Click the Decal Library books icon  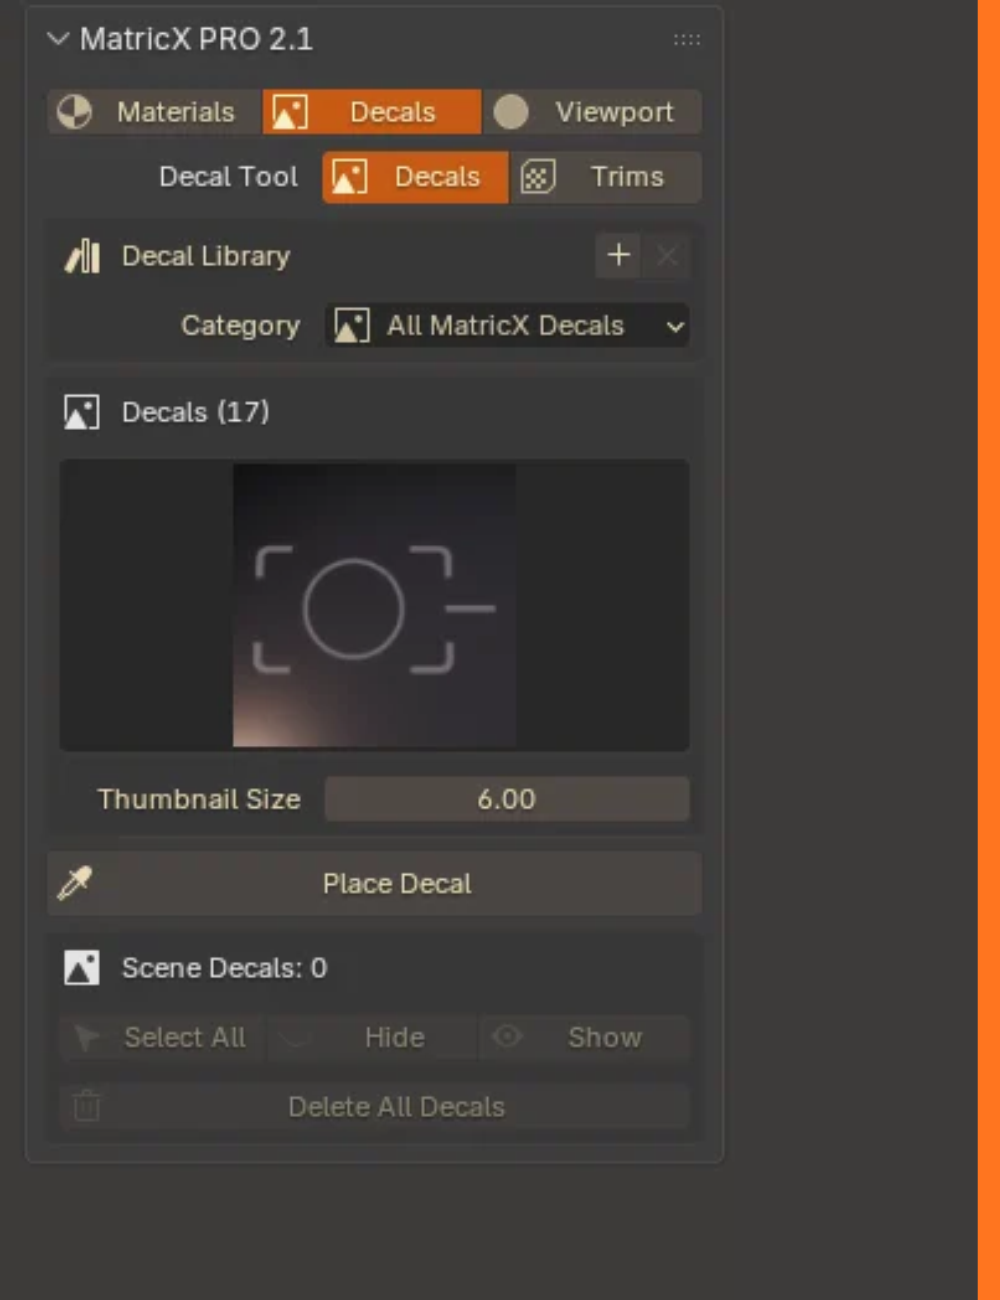point(82,256)
